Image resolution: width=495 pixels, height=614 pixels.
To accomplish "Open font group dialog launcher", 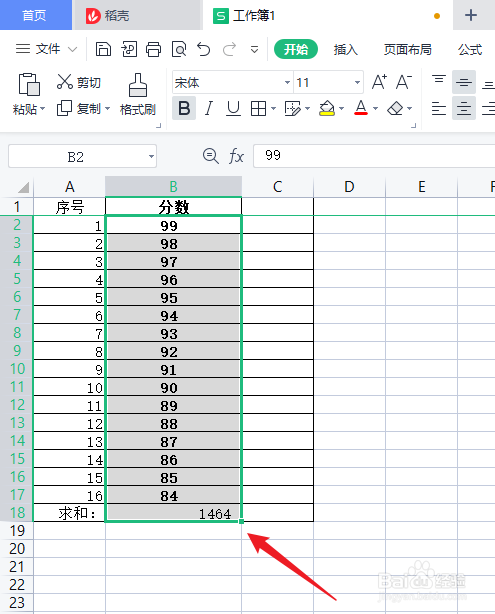I will pos(413,126).
